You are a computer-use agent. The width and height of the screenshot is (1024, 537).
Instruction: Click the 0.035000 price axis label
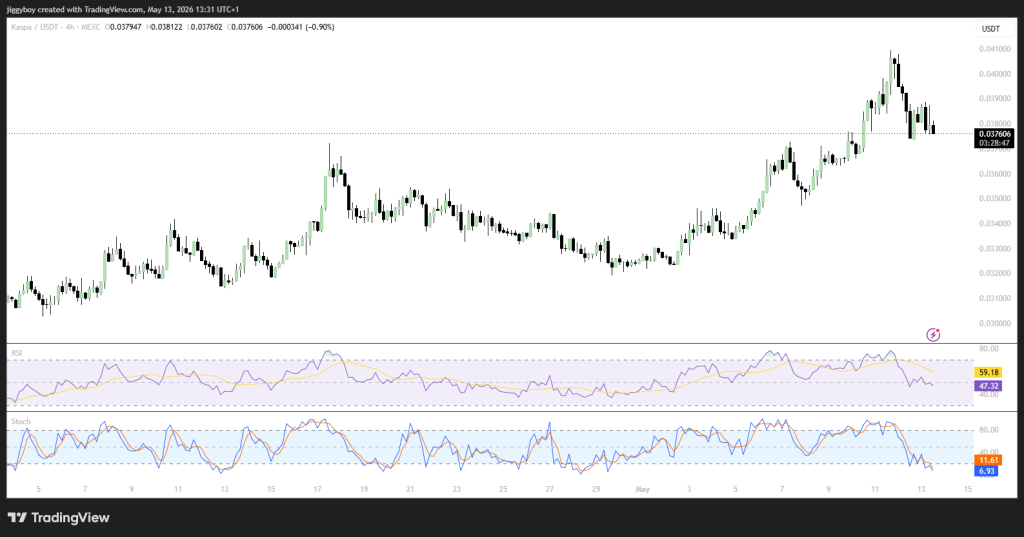[x=995, y=199]
